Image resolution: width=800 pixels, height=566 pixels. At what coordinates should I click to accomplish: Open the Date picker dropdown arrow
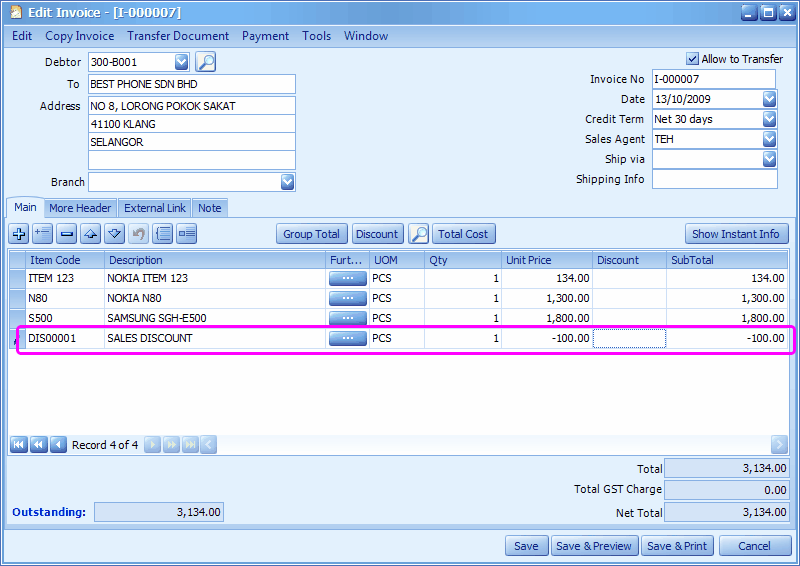tap(769, 99)
